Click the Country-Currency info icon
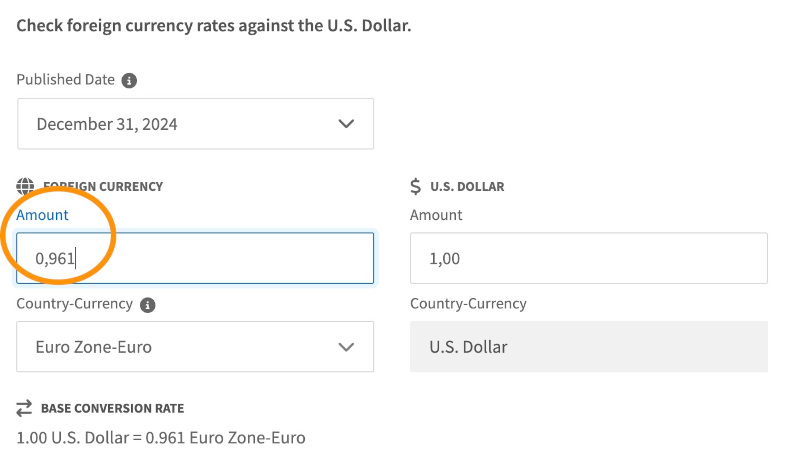This screenshot has height=467, width=800. (148, 304)
